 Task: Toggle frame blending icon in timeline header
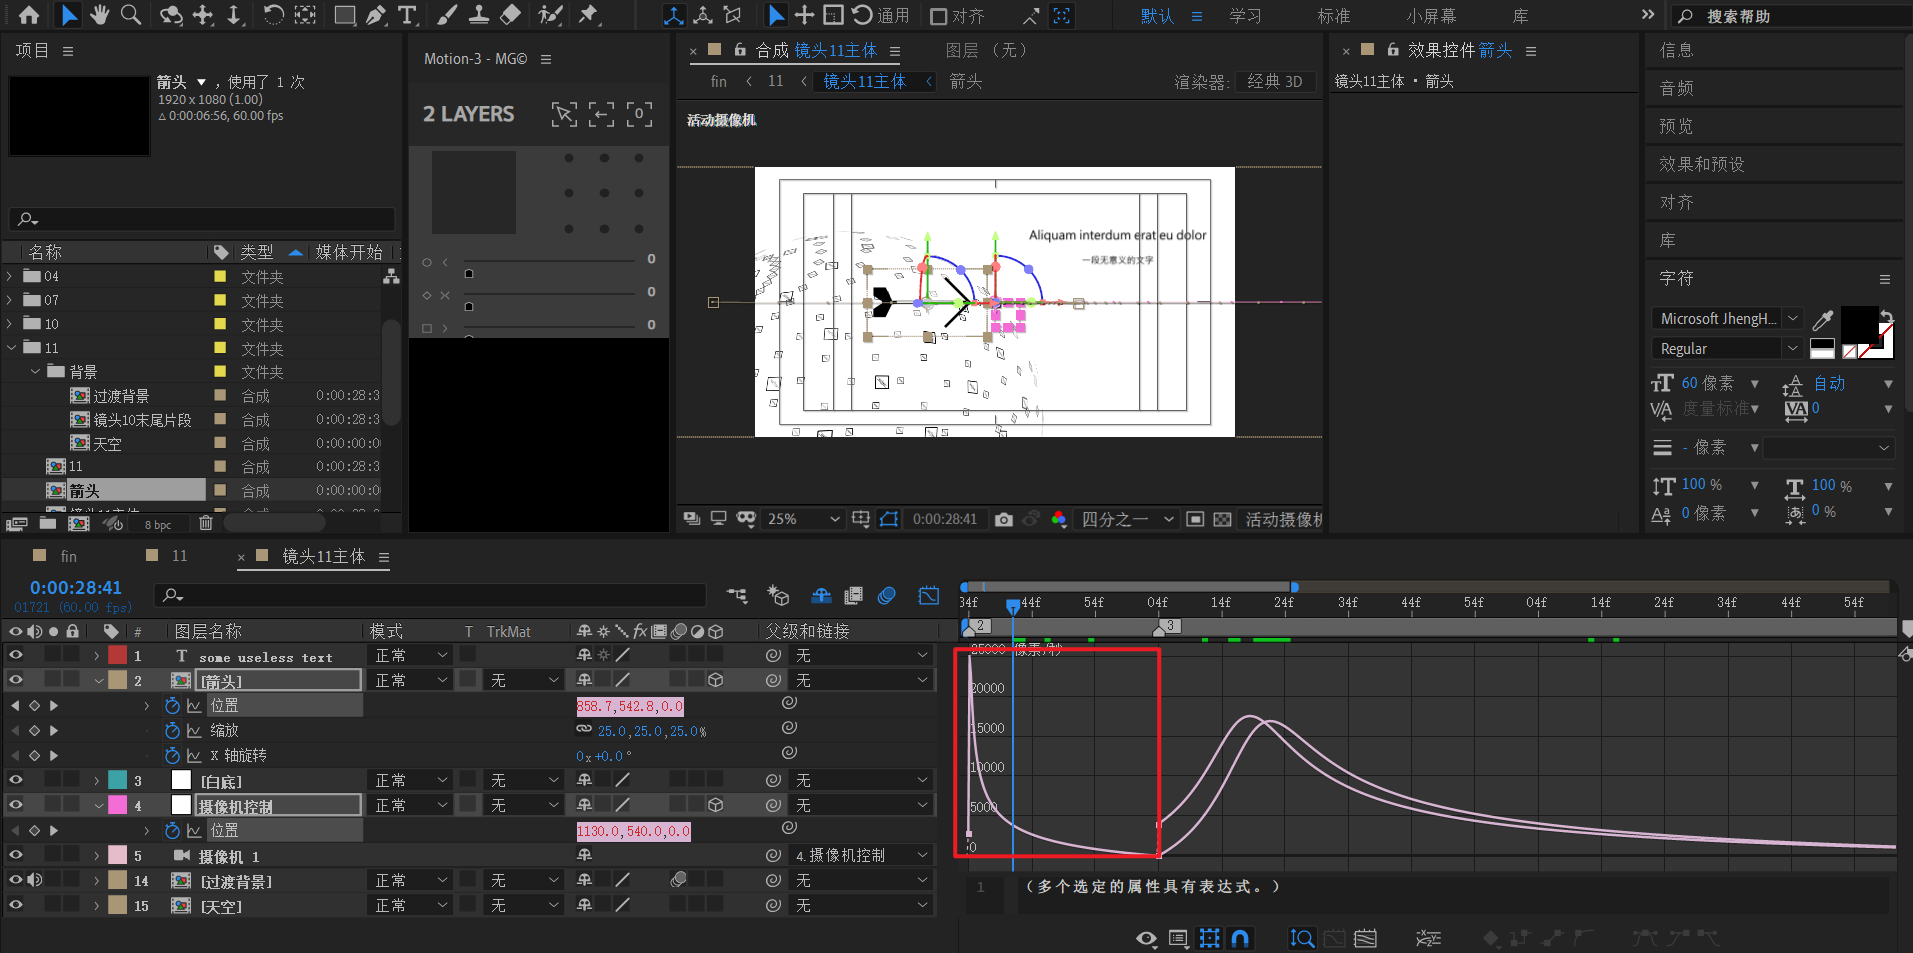click(853, 596)
